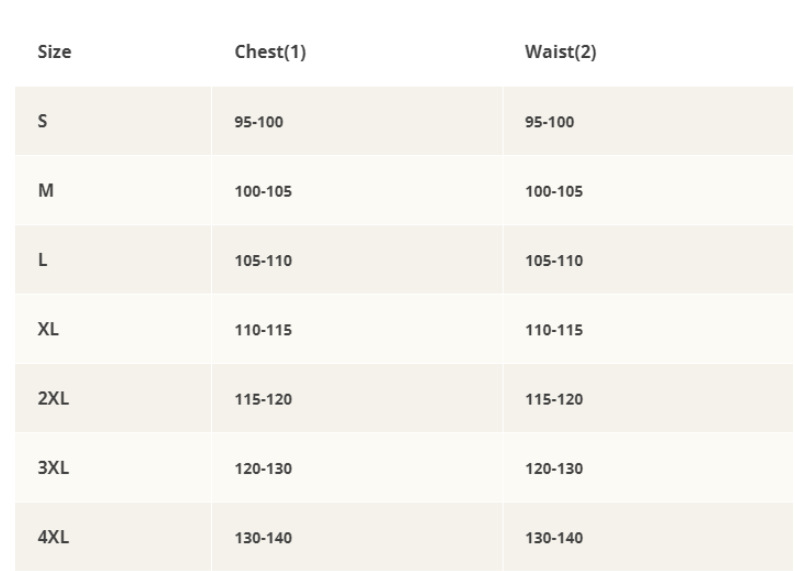This screenshot has width=795, height=571.
Task: Select the L size row label
Action: coord(43,260)
